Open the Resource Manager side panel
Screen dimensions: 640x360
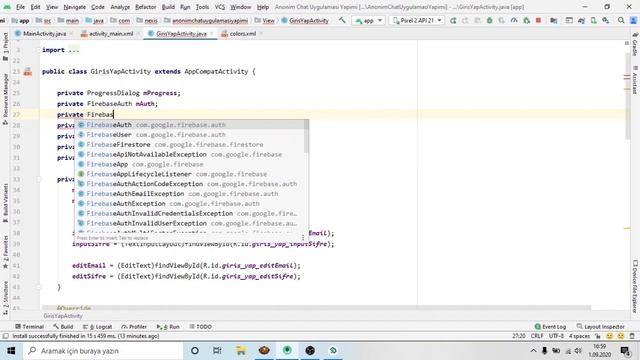(x=5, y=99)
